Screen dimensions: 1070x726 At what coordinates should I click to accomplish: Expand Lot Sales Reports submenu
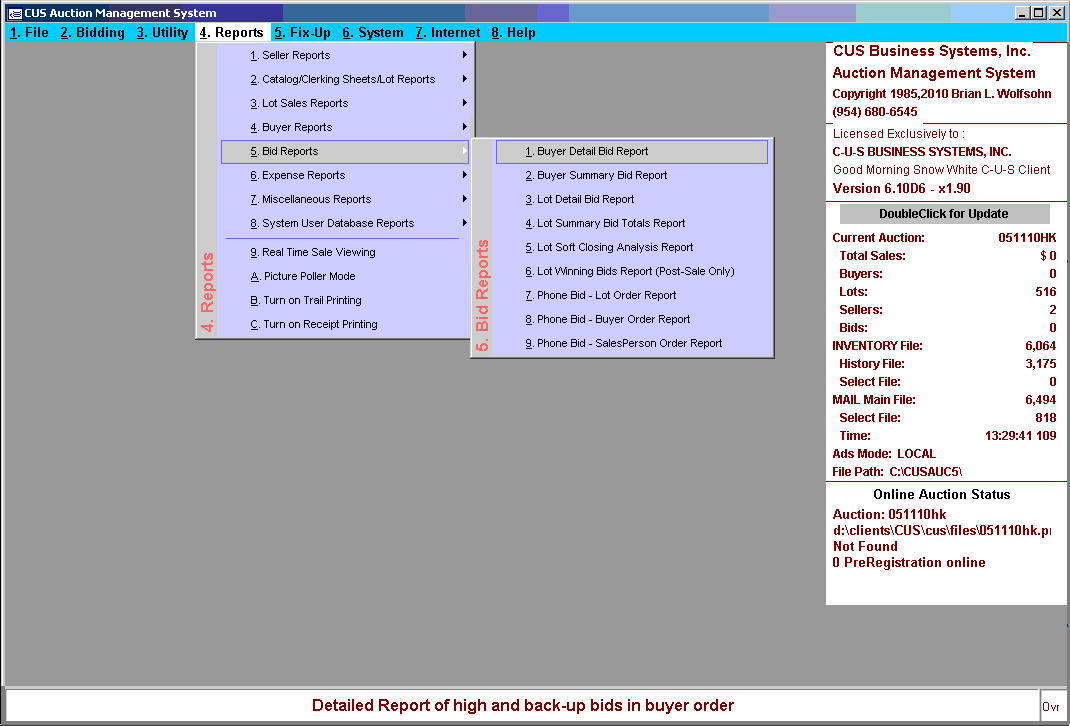pyautogui.click(x=345, y=103)
